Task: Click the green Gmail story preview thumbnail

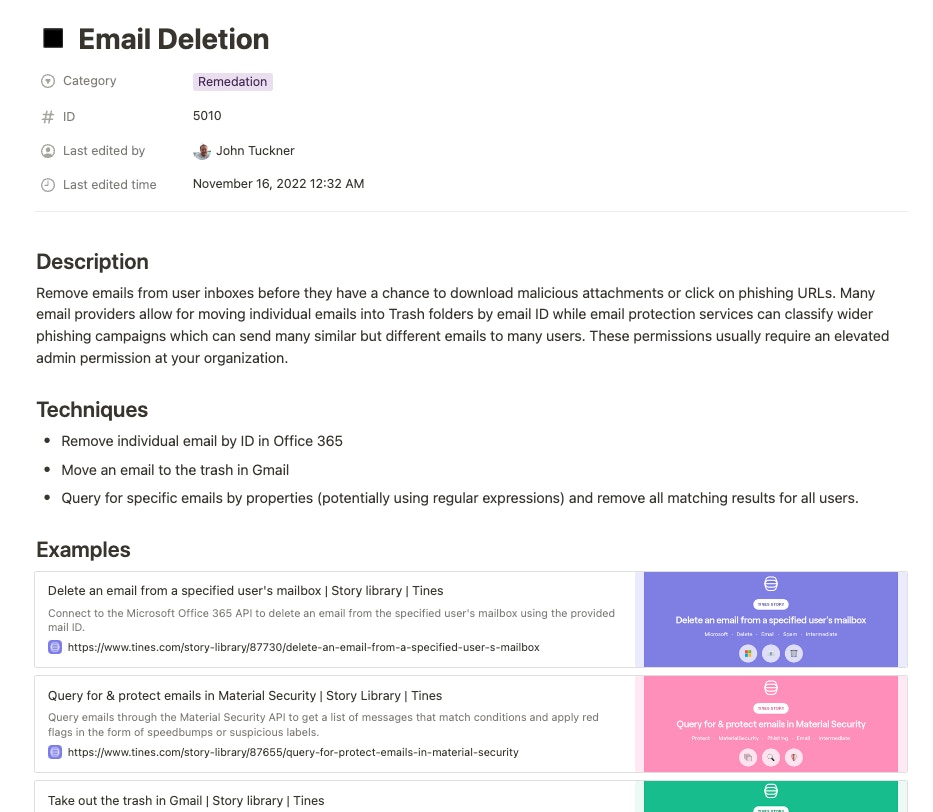Action: [x=770, y=796]
